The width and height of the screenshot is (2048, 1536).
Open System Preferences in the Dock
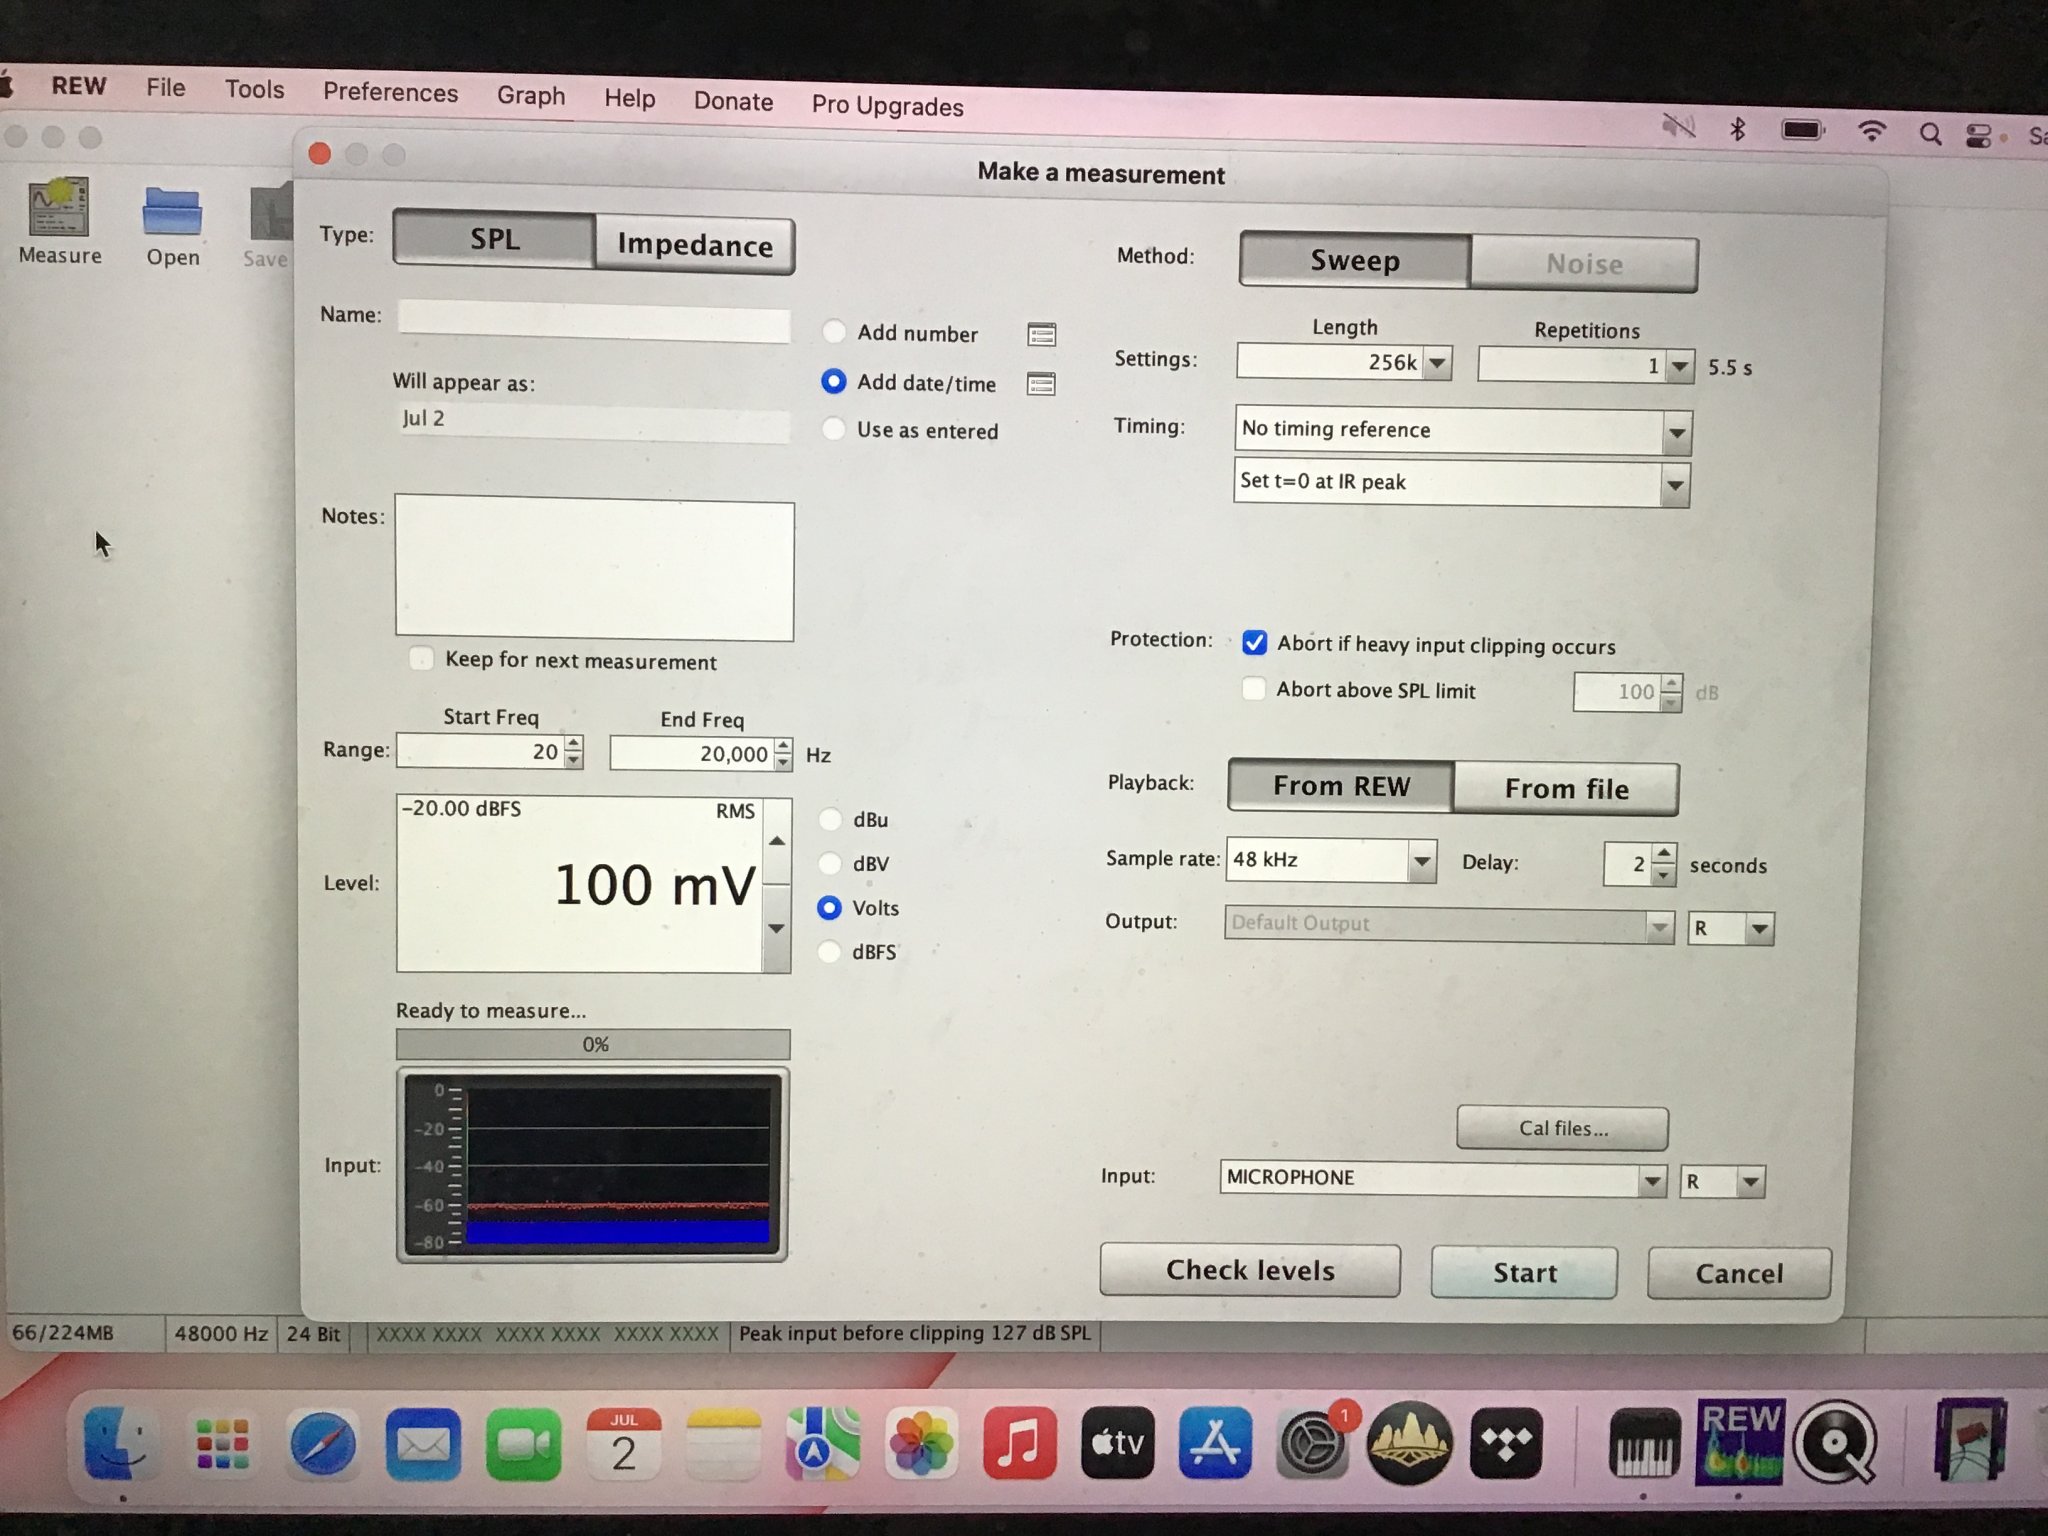(1313, 1443)
